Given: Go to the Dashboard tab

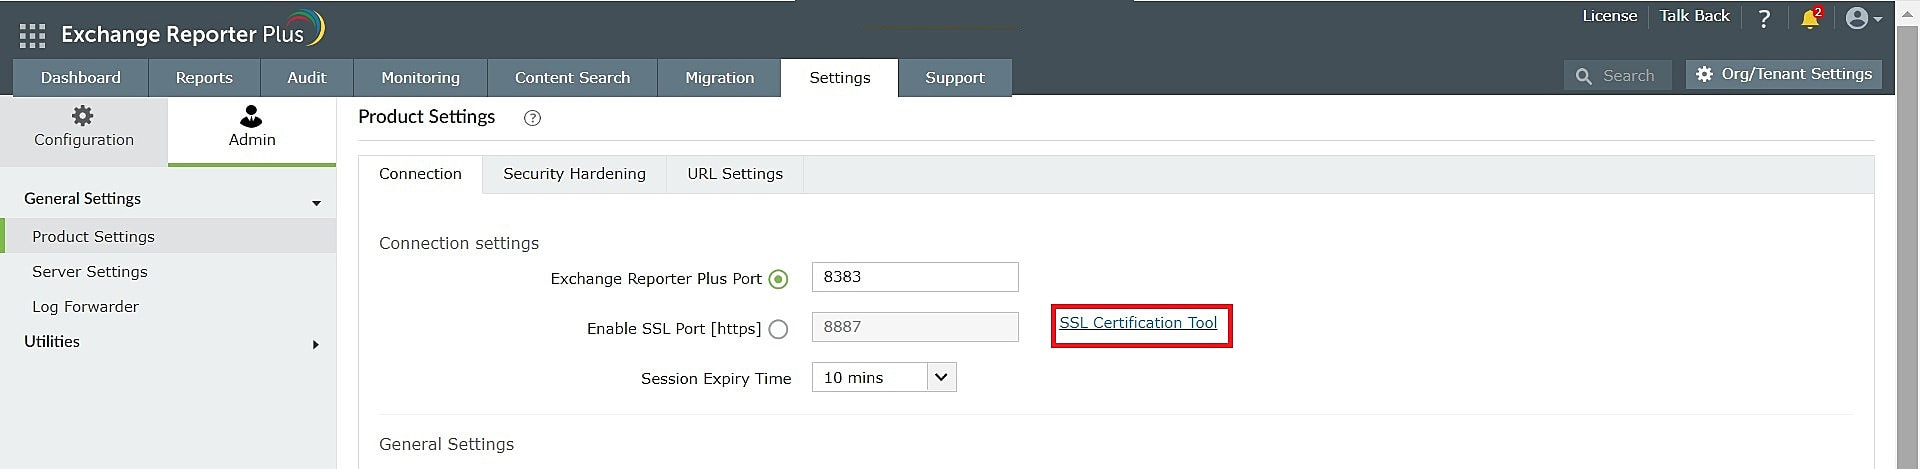Looking at the screenshot, I should tap(80, 78).
